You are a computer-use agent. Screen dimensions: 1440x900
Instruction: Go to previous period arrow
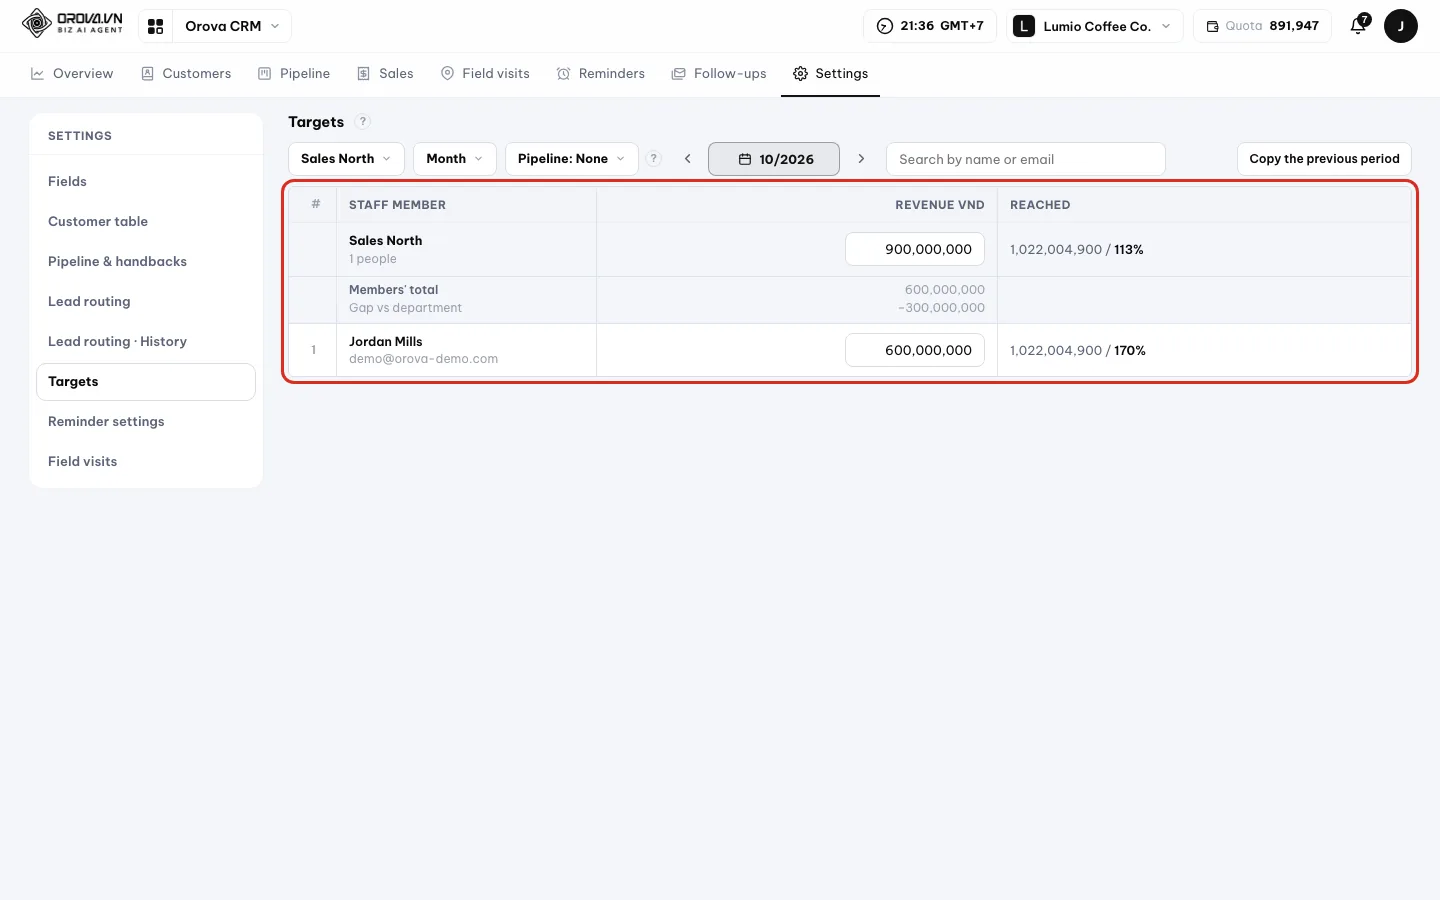coord(688,159)
